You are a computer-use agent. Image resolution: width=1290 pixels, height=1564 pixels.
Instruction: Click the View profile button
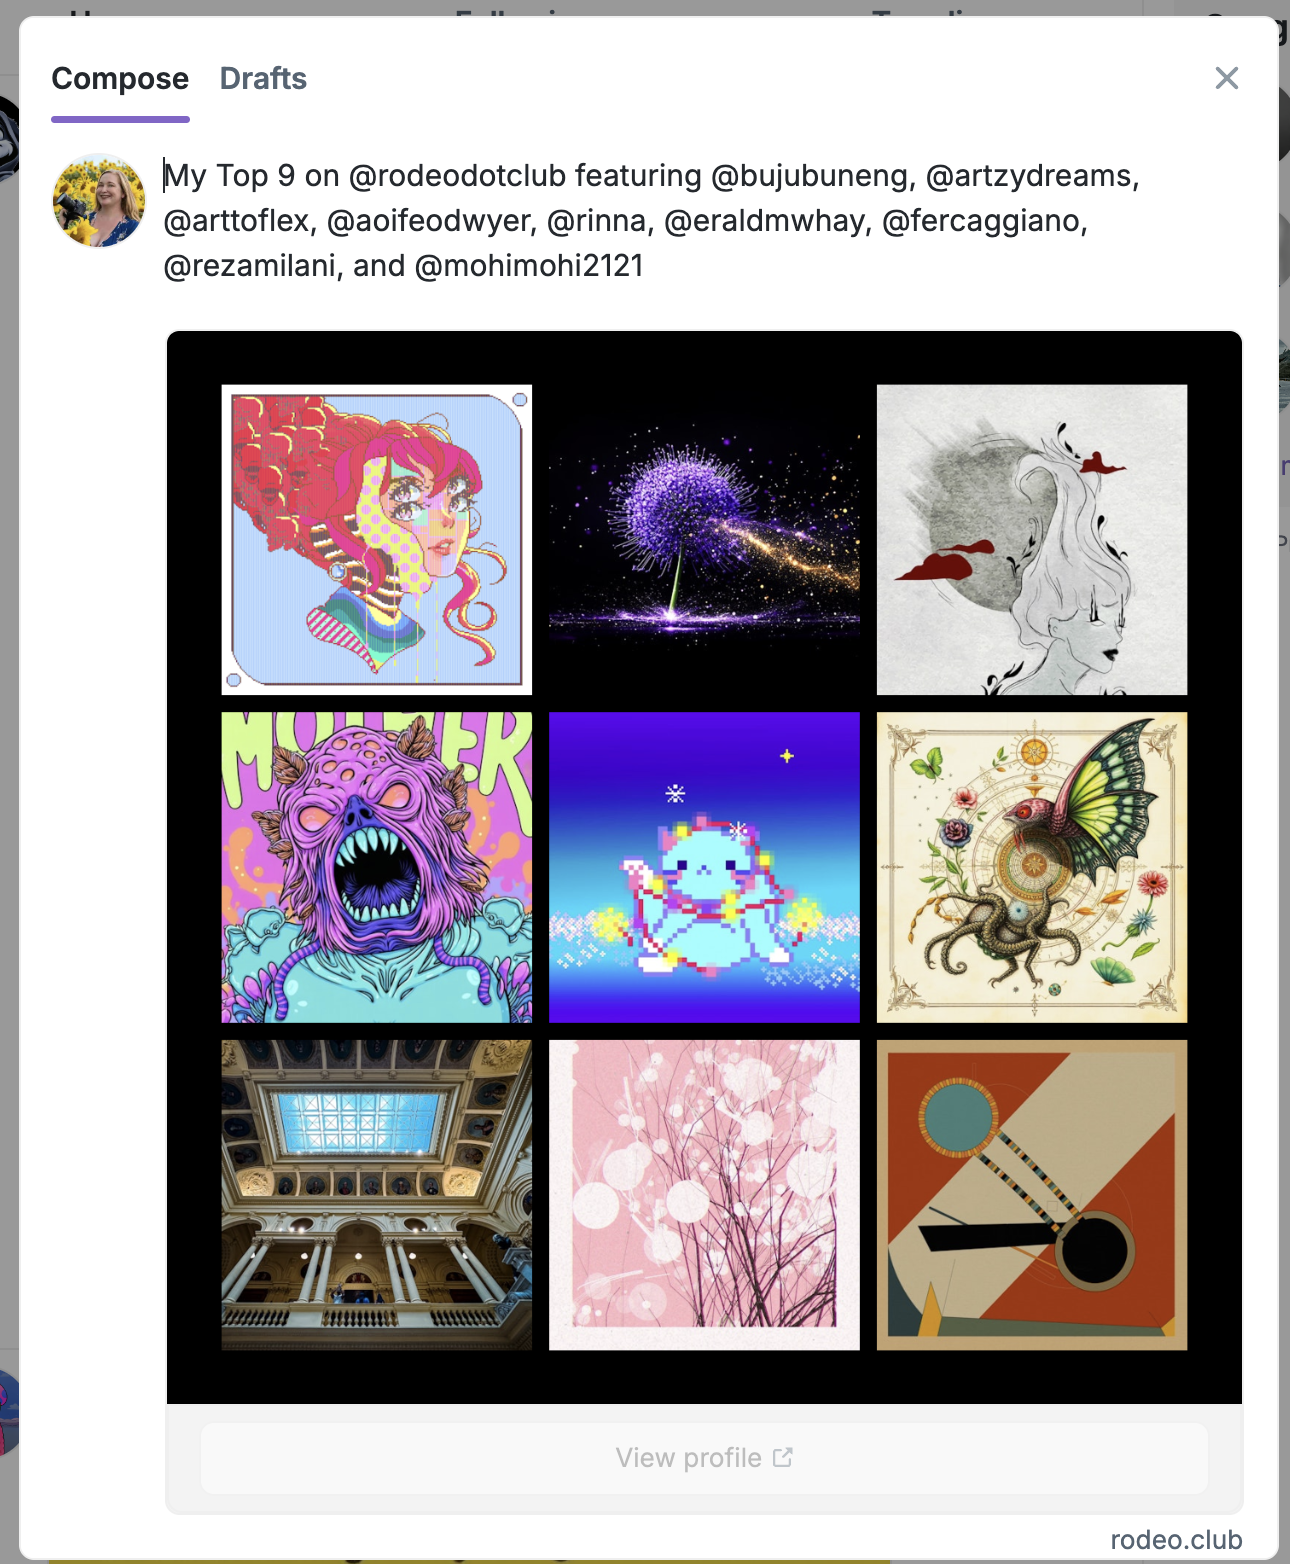(704, 1458)
